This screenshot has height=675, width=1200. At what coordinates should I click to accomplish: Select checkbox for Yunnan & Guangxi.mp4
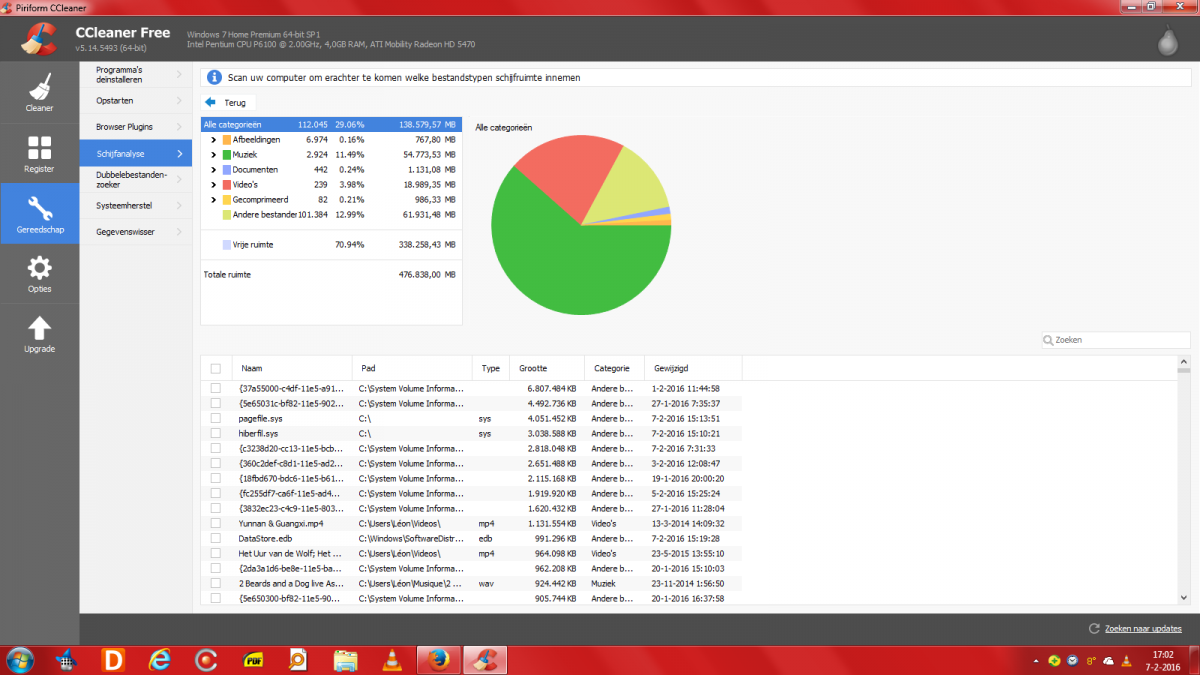pos(215,523)
